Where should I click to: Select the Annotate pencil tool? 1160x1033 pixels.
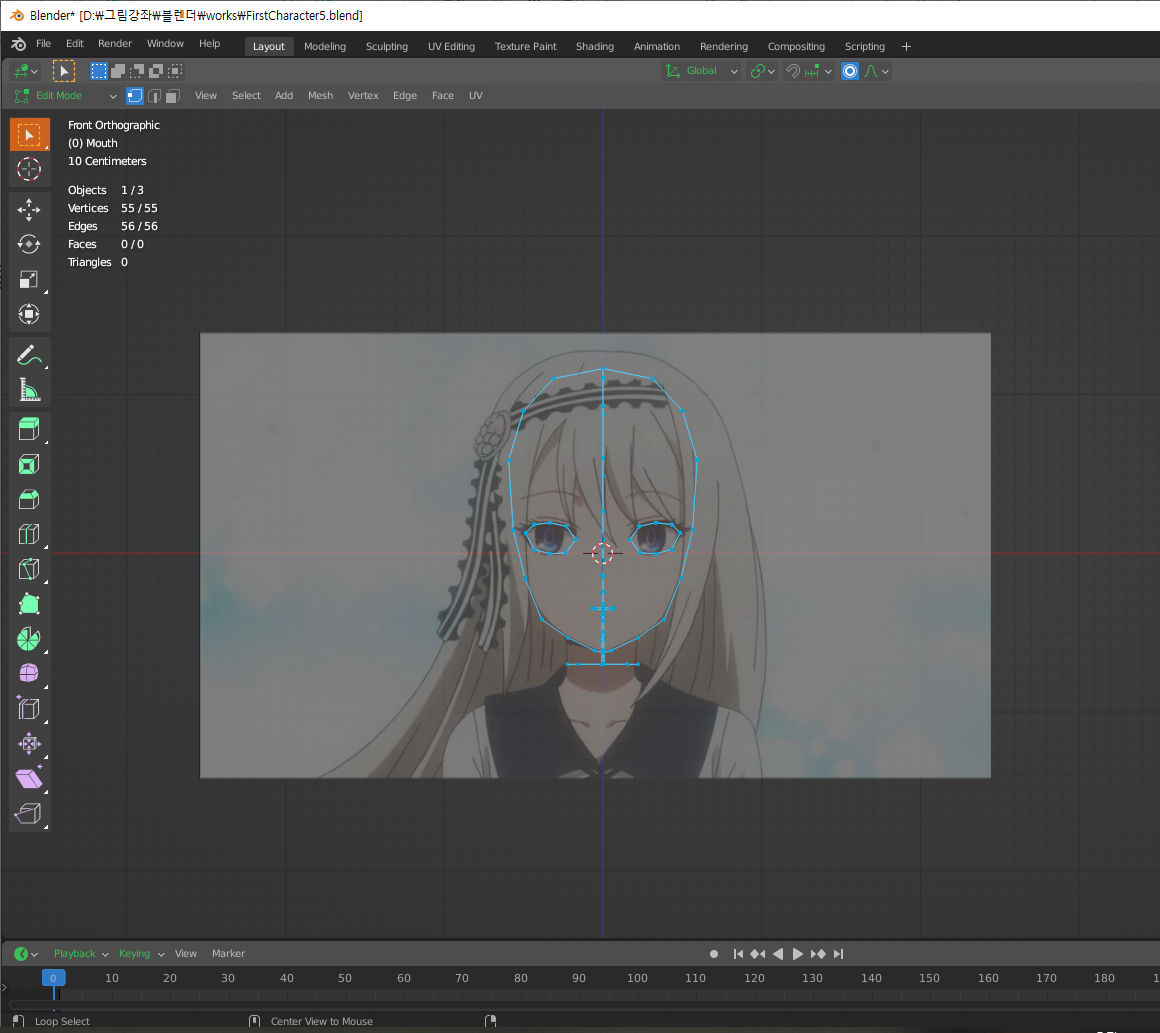click(30, 355)
